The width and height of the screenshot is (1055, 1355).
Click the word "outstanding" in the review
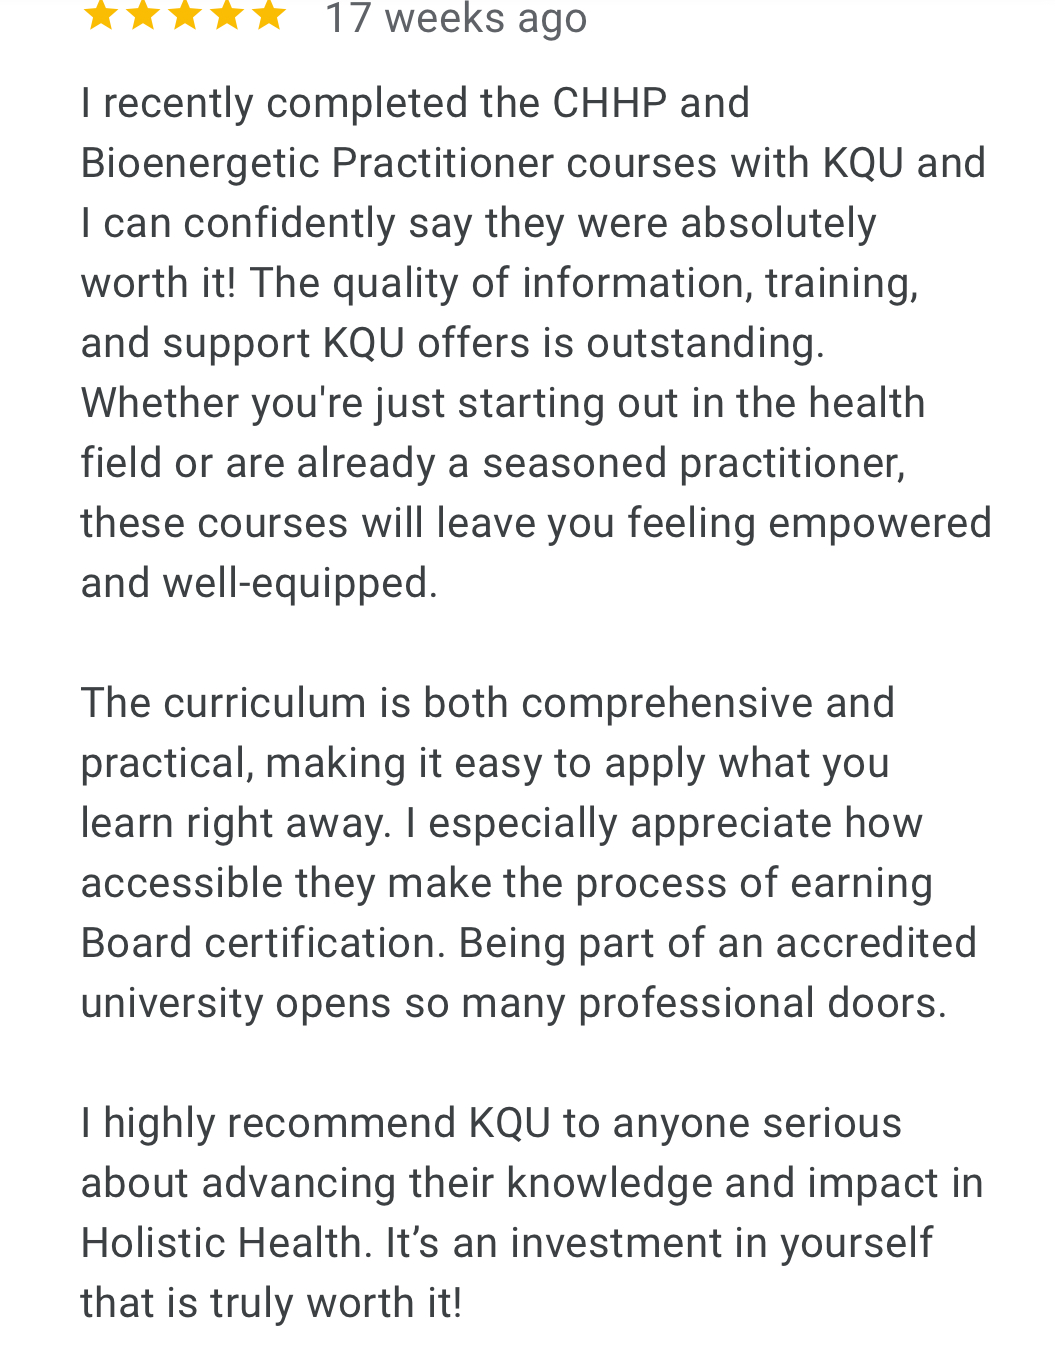click(x=703, y=343)
